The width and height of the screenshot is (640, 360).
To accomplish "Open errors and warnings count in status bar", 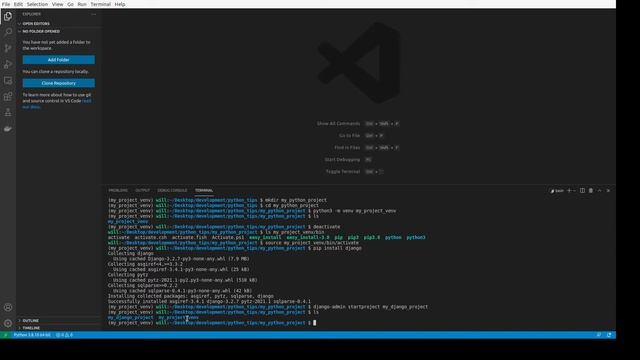I will (x=64, y=335).
